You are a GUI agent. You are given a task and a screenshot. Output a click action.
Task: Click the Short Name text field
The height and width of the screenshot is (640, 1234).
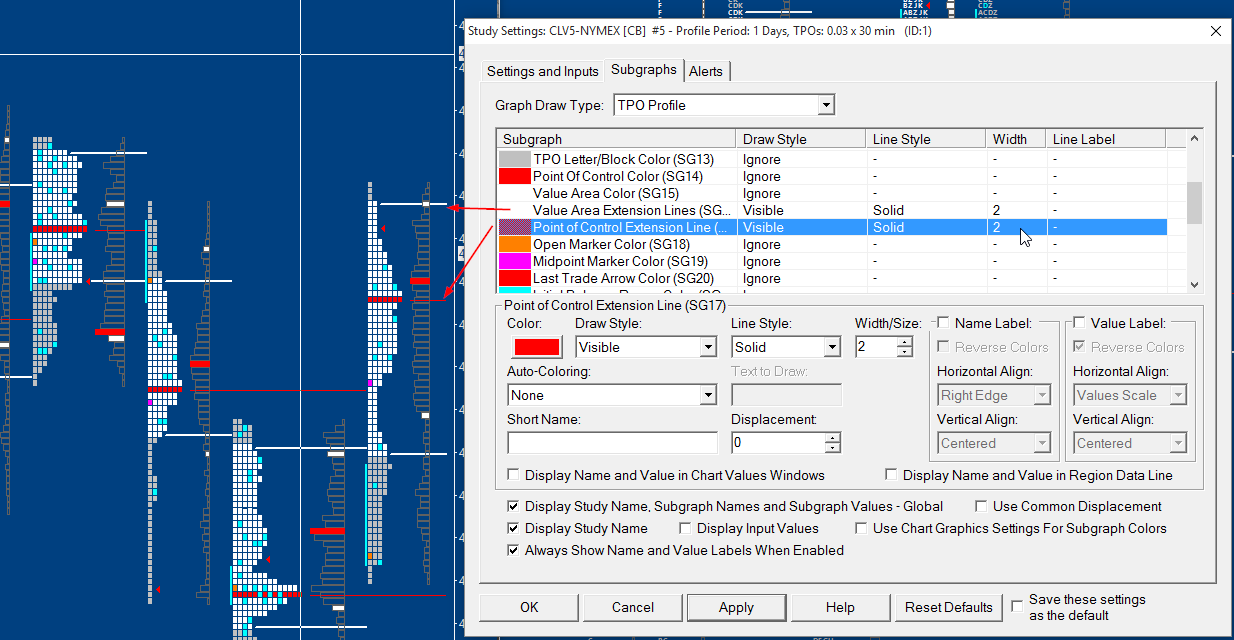pos(612,443)
